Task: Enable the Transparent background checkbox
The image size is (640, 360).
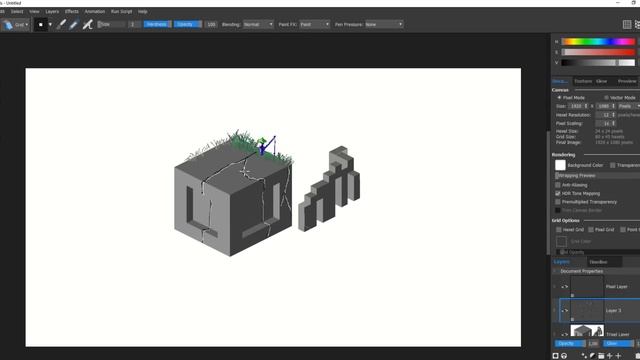Action: click(x=613, y=165)
